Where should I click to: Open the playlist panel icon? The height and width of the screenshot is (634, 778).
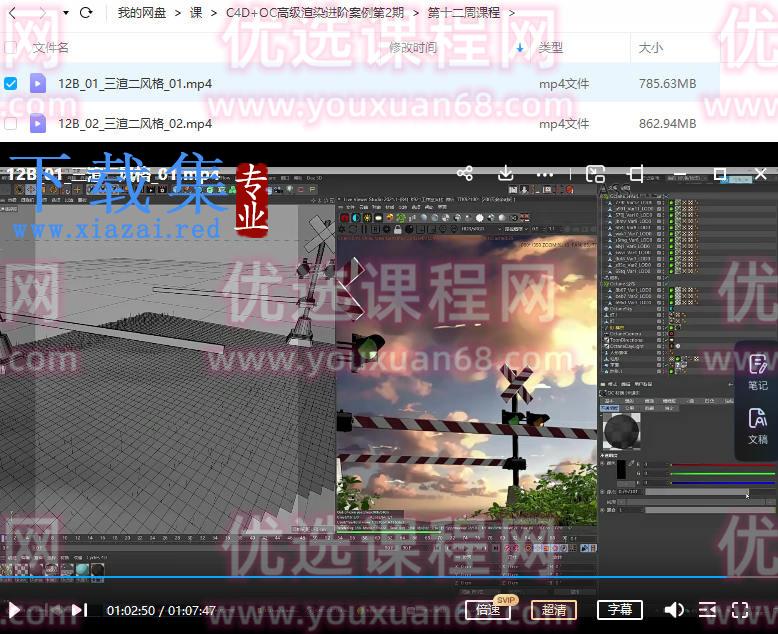[708, 610]
